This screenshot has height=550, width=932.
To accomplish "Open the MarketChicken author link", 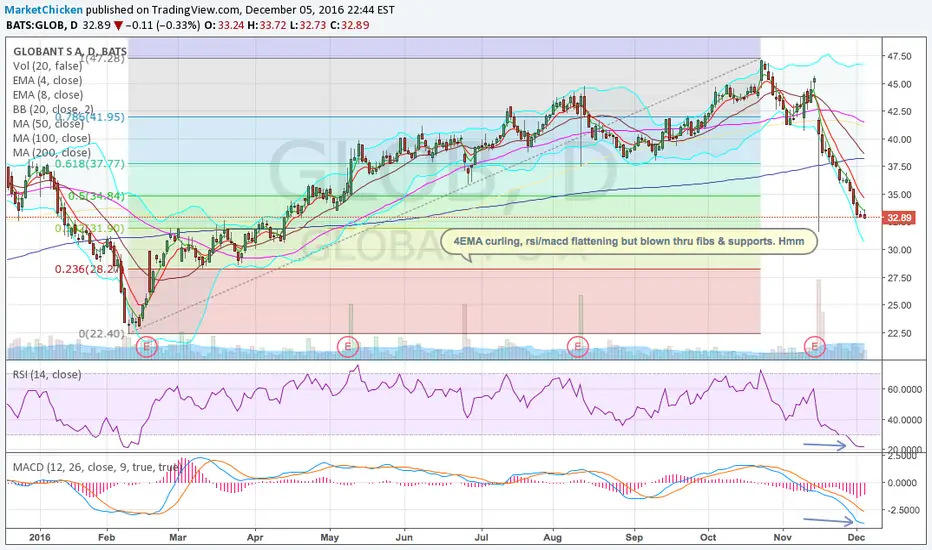I will (45, 10).
